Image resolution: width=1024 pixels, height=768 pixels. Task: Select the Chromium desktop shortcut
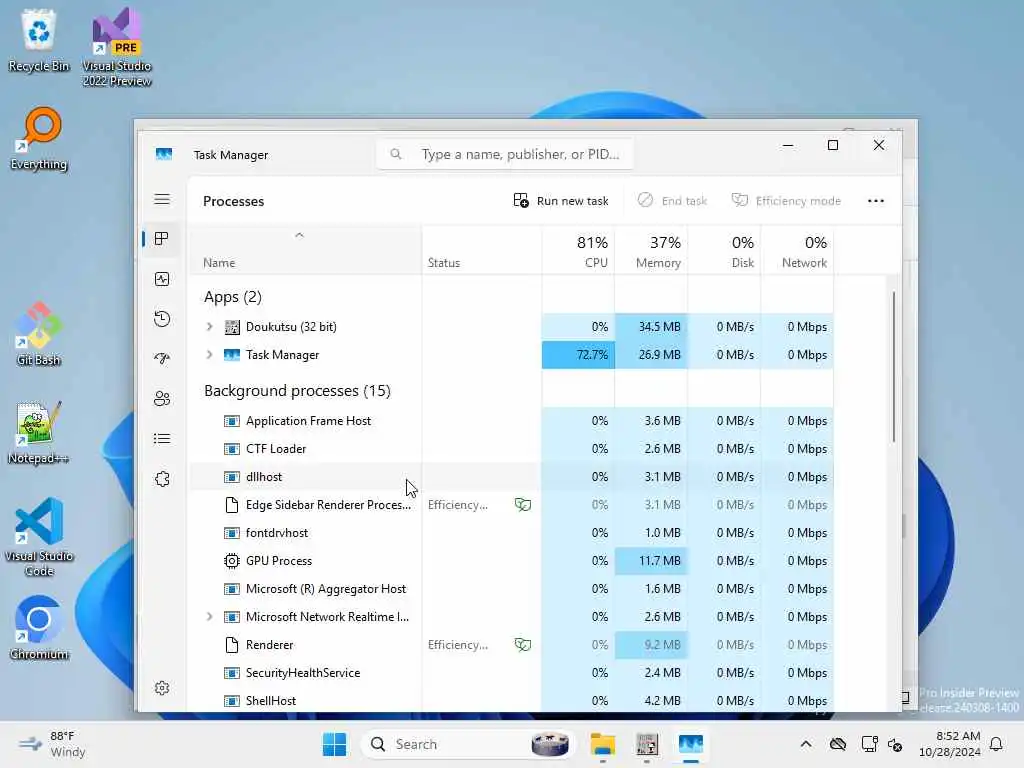pyautogui.click(x=39, y=628)
